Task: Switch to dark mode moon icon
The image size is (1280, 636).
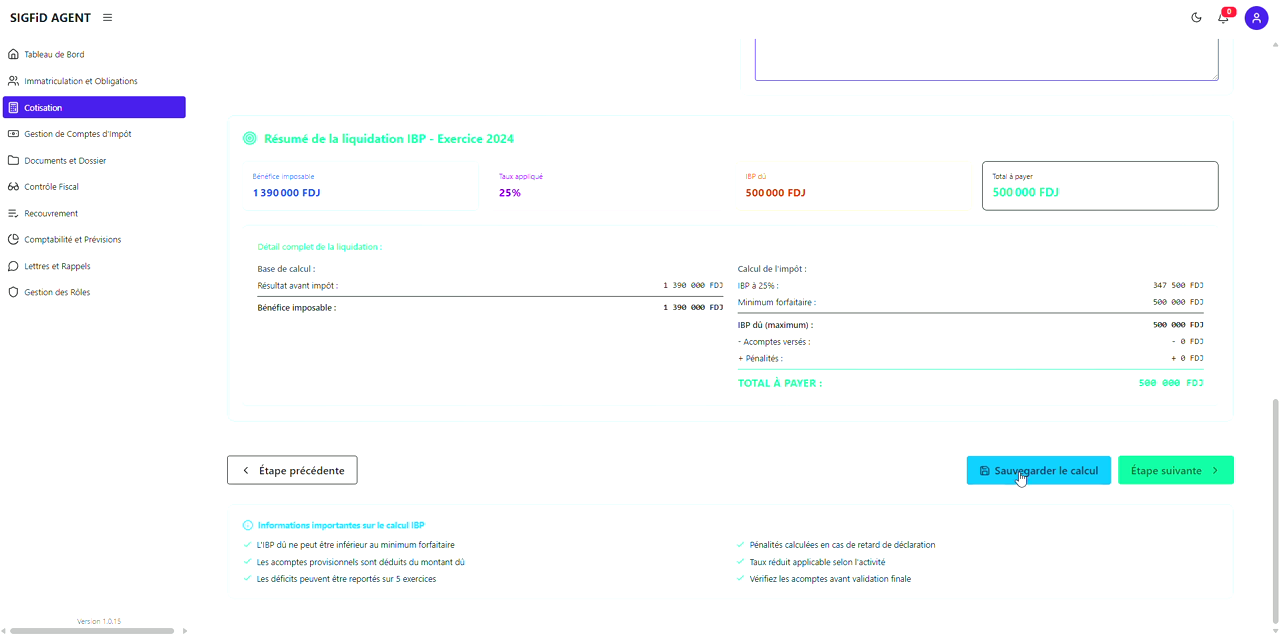Action: tap(1196, 18)
